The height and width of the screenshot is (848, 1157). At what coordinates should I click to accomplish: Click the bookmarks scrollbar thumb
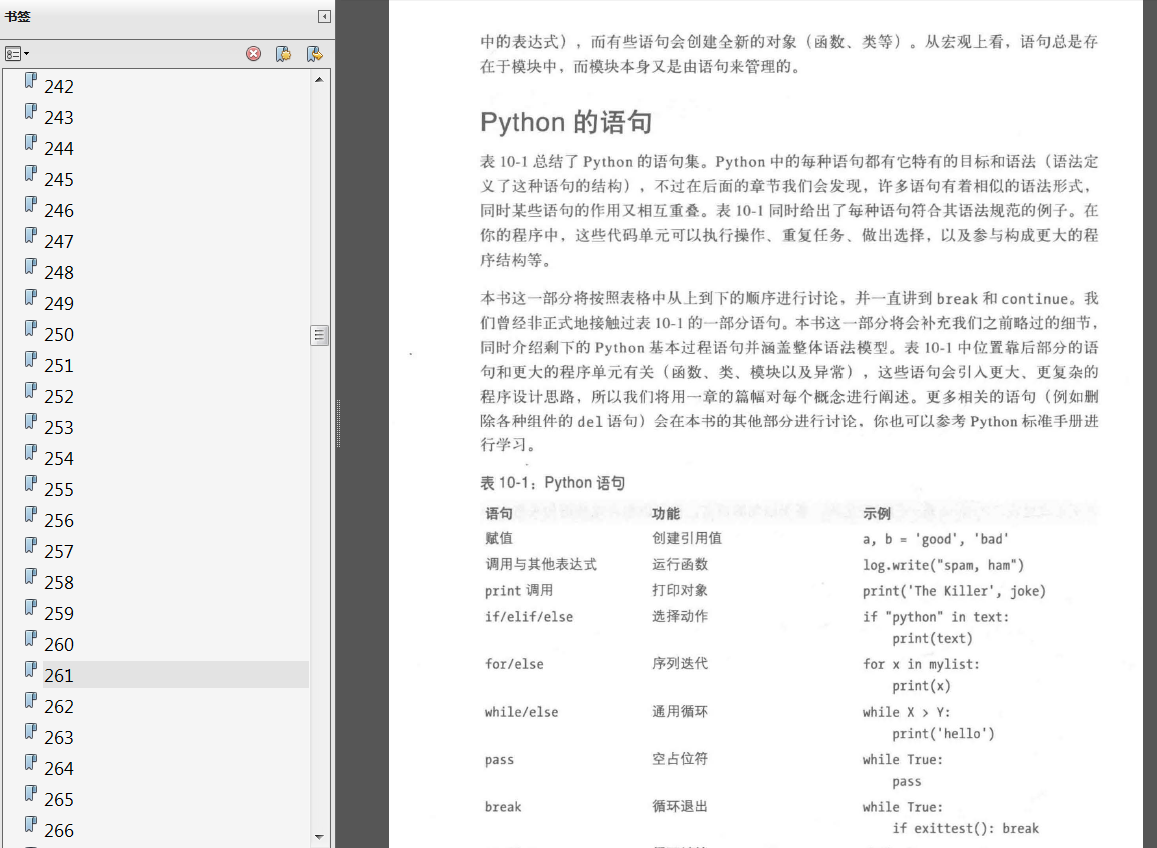point(319,335)
